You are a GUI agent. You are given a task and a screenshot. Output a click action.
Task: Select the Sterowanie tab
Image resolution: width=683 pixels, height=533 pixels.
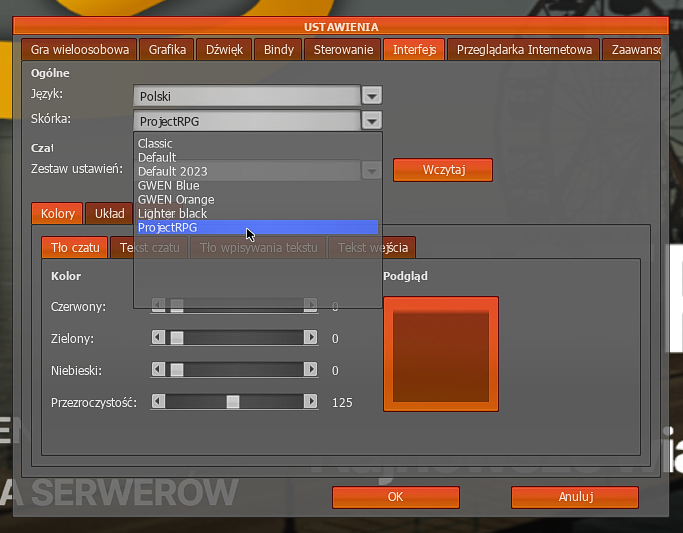(343, 50)
